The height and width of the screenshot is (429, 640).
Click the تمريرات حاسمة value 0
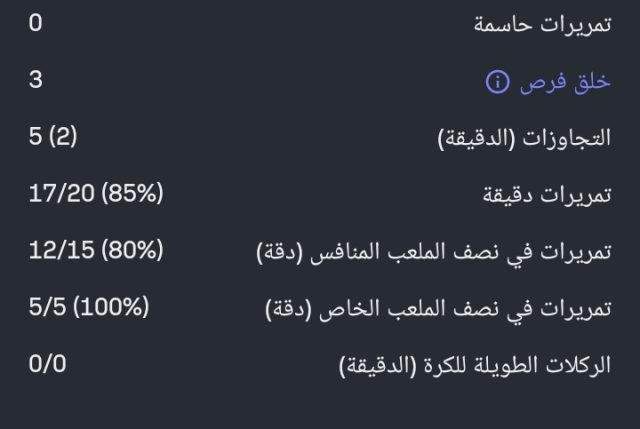[36, 22]
